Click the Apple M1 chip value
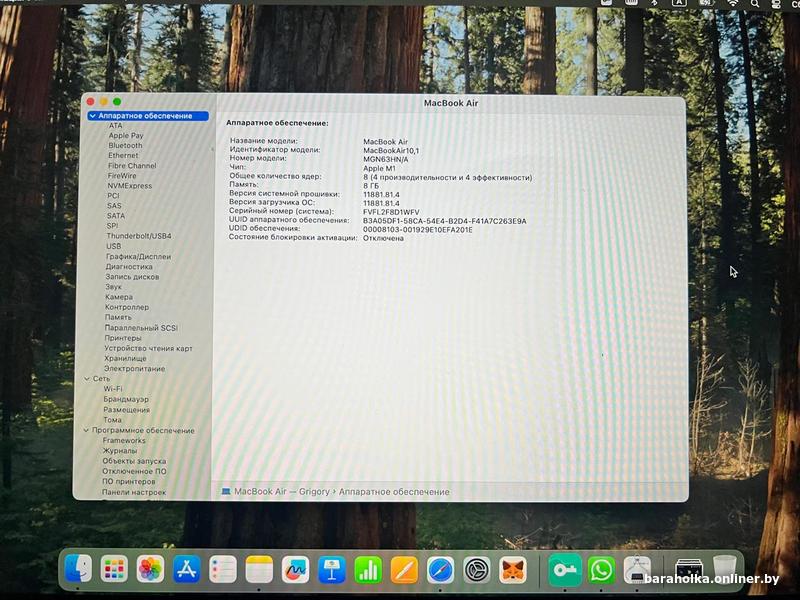The height and width of the screenshot is (600, 800). pyautogui.click(x=379, y=168)
